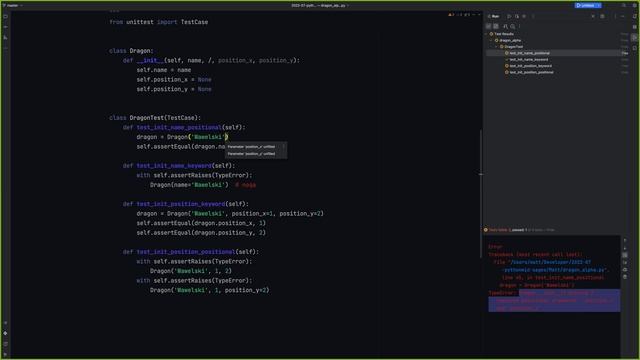This screenshot has width=640, height=360.
Task: Click the test_init_position_keyword method name in editor
Action: [181, 204]
